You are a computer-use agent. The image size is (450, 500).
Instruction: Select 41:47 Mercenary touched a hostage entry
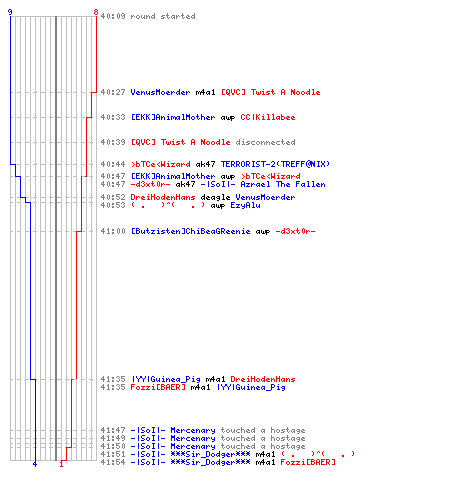[203, 430]
